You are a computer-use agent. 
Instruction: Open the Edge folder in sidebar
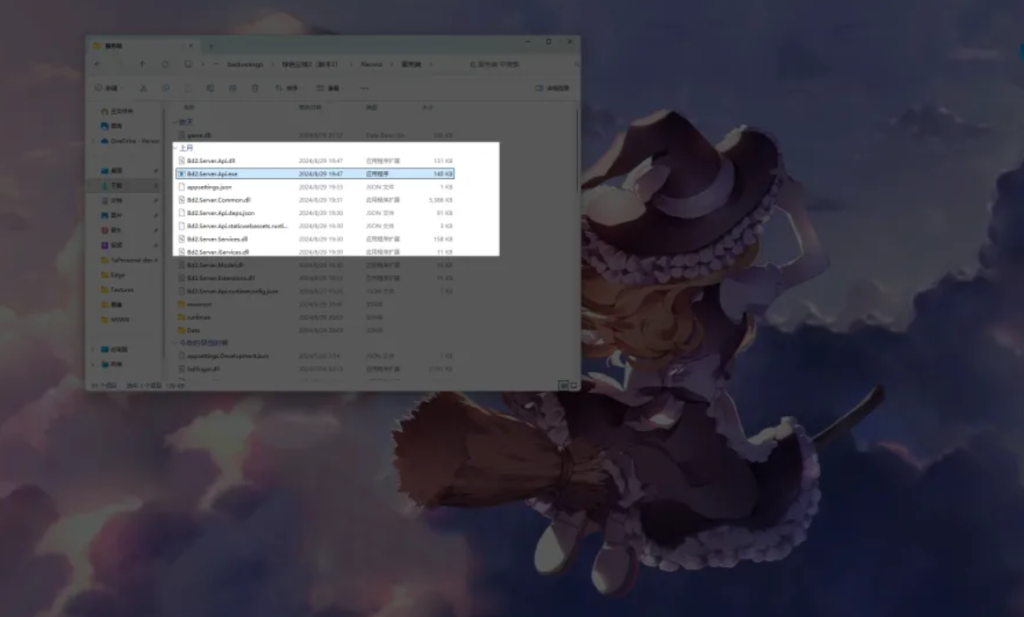(x=113, y=275)
